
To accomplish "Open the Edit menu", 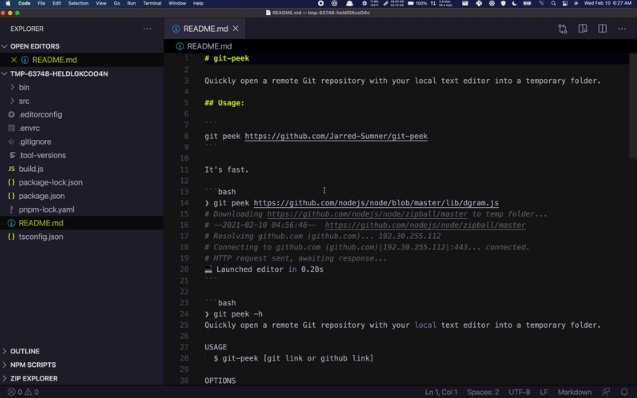I will [56, 3].
